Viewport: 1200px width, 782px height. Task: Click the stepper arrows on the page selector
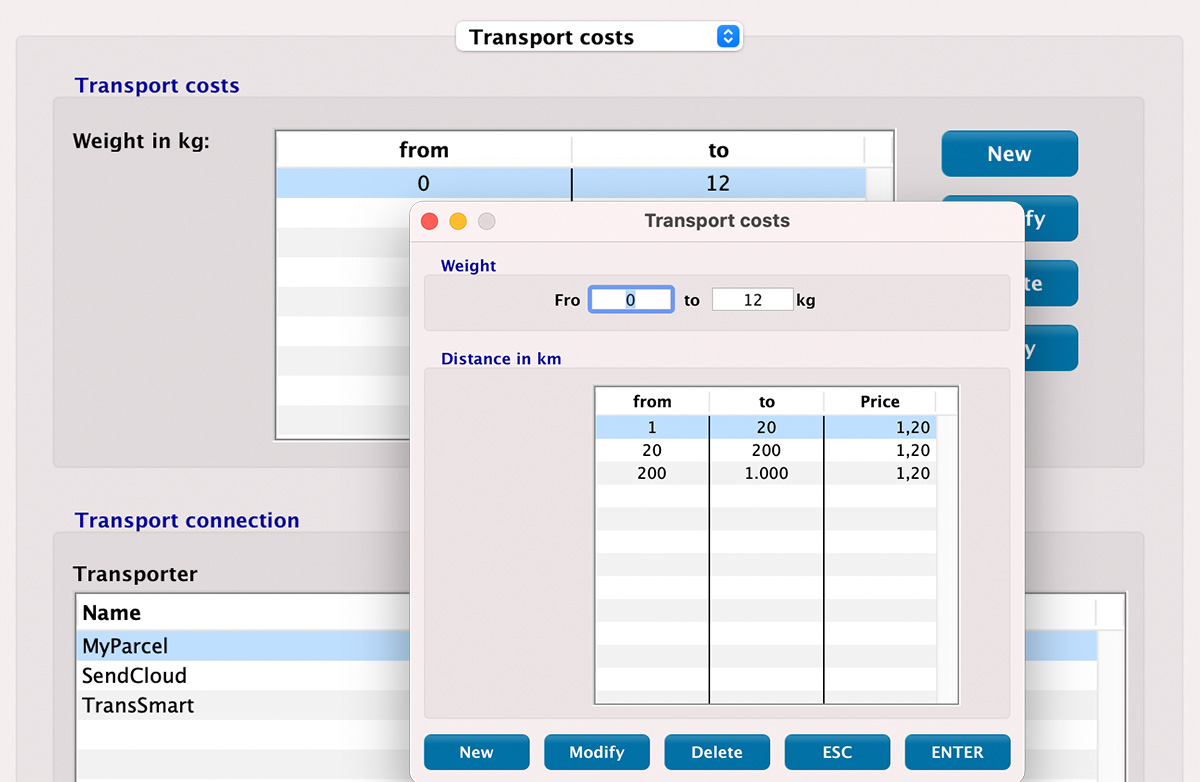click(x=728, y=36)
